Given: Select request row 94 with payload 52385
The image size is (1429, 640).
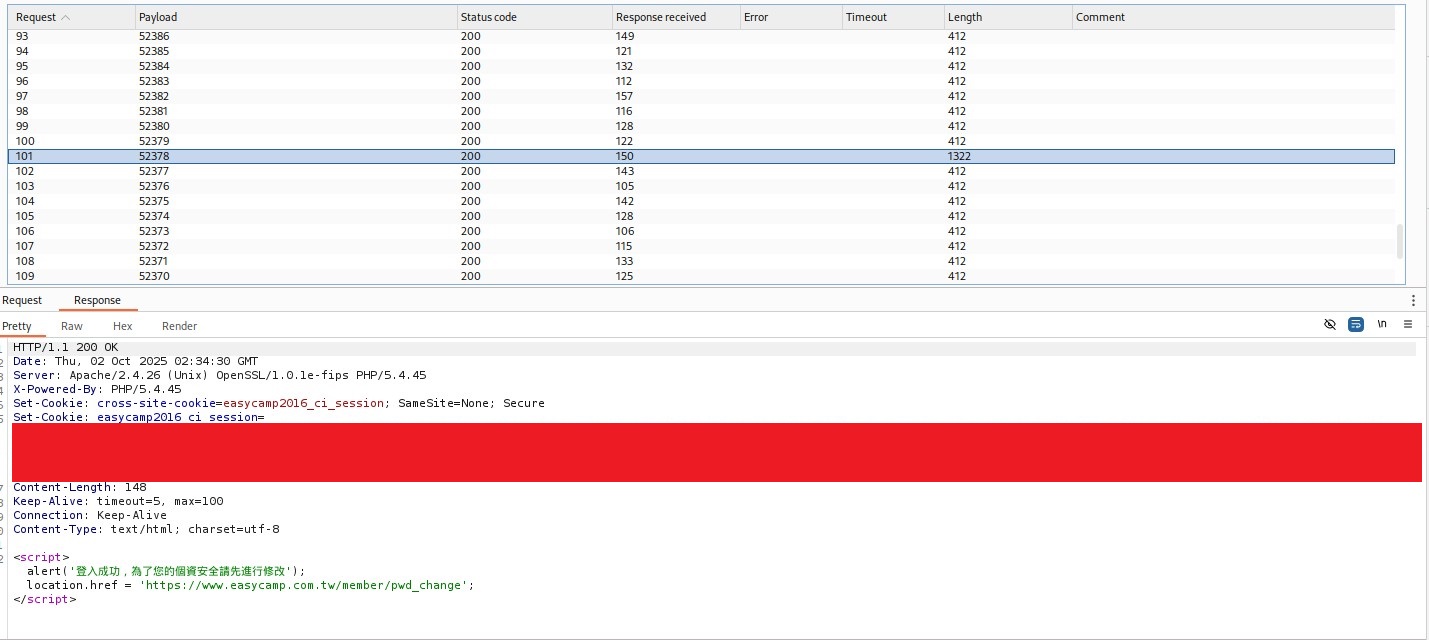Looking at the screenshot, I should coord(701,51).
